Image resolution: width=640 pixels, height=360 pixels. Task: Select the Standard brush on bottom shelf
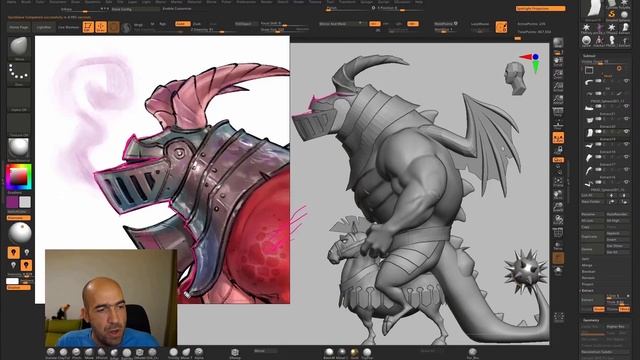51,352
